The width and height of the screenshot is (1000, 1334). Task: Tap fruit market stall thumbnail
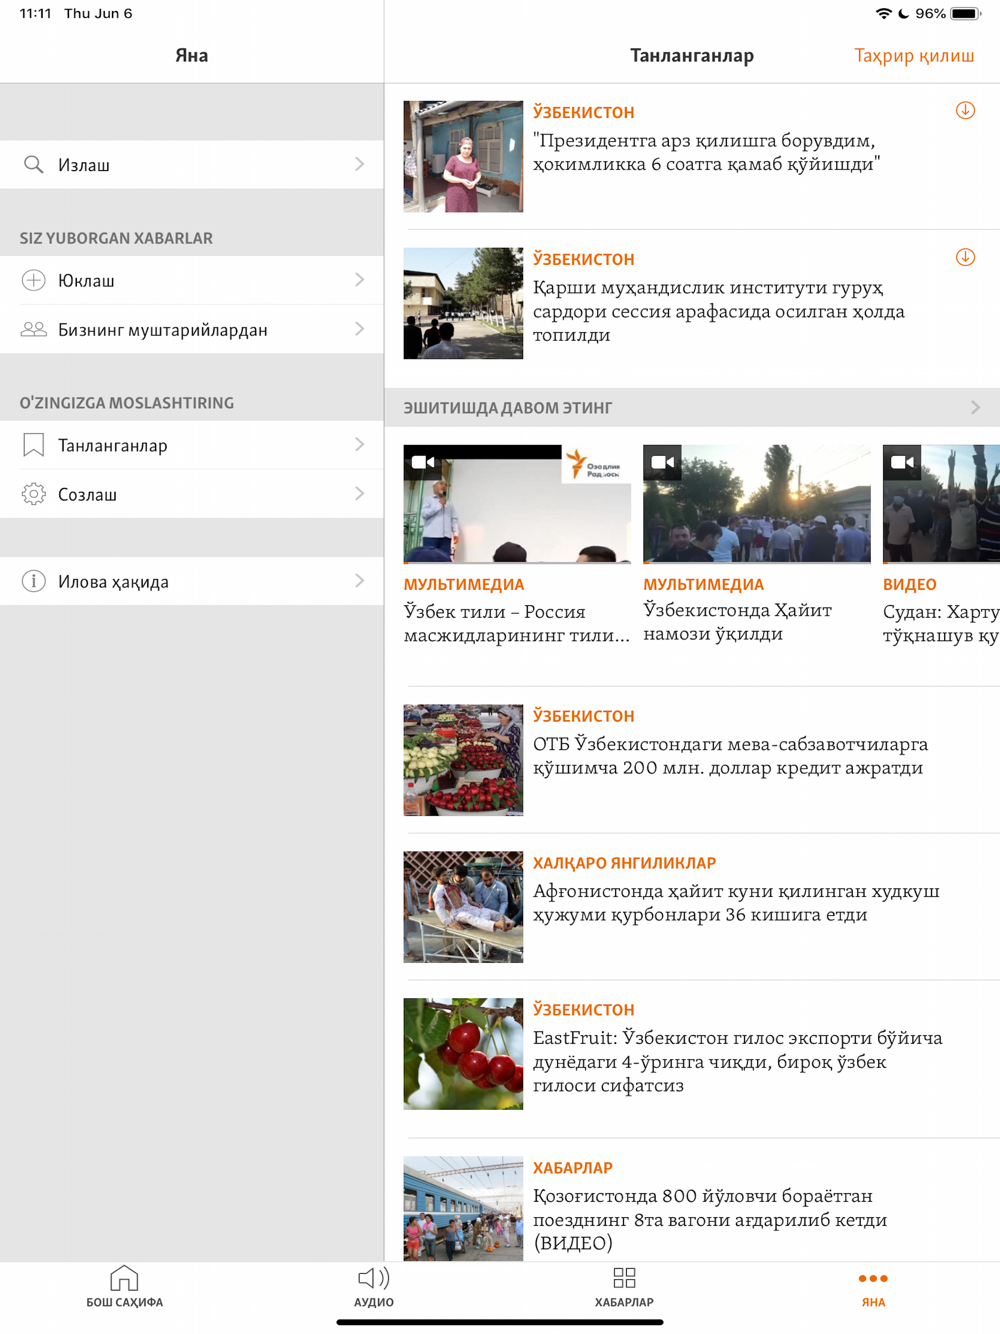click(x=463, y=760)
